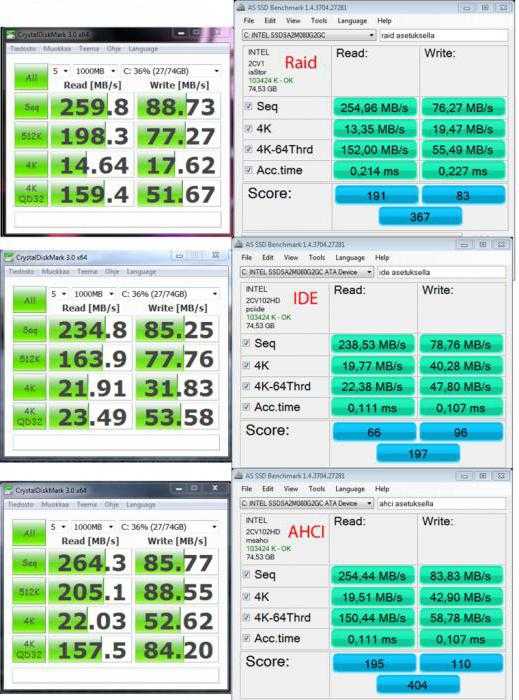Click the 'ide asetuksella' text field

[441, 272]
